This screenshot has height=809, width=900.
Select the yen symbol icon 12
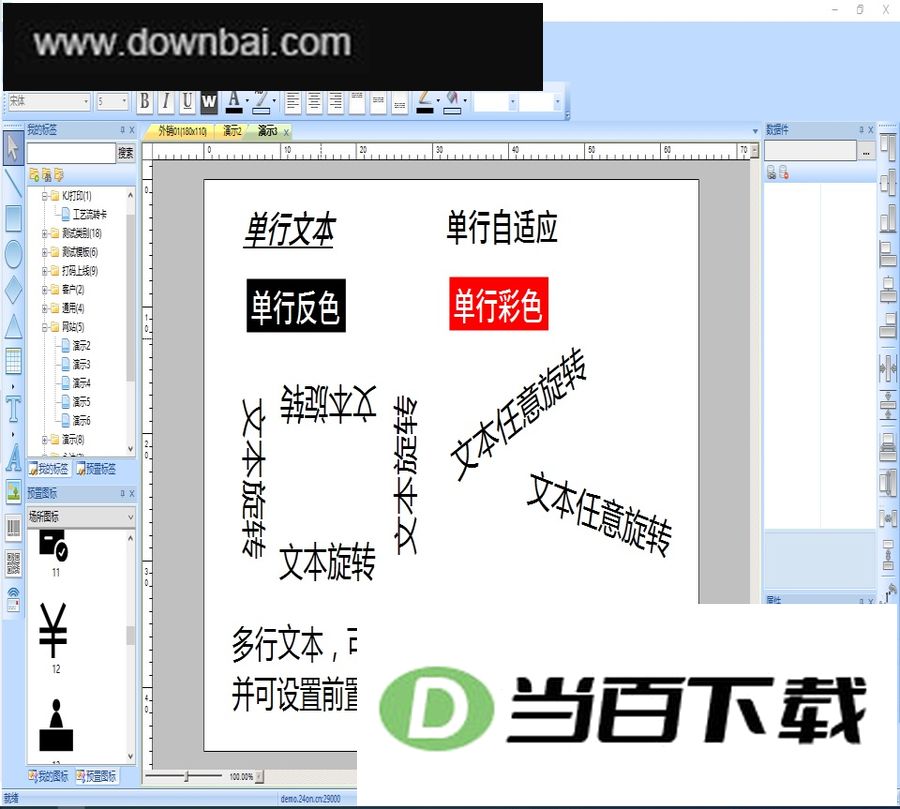53,630
